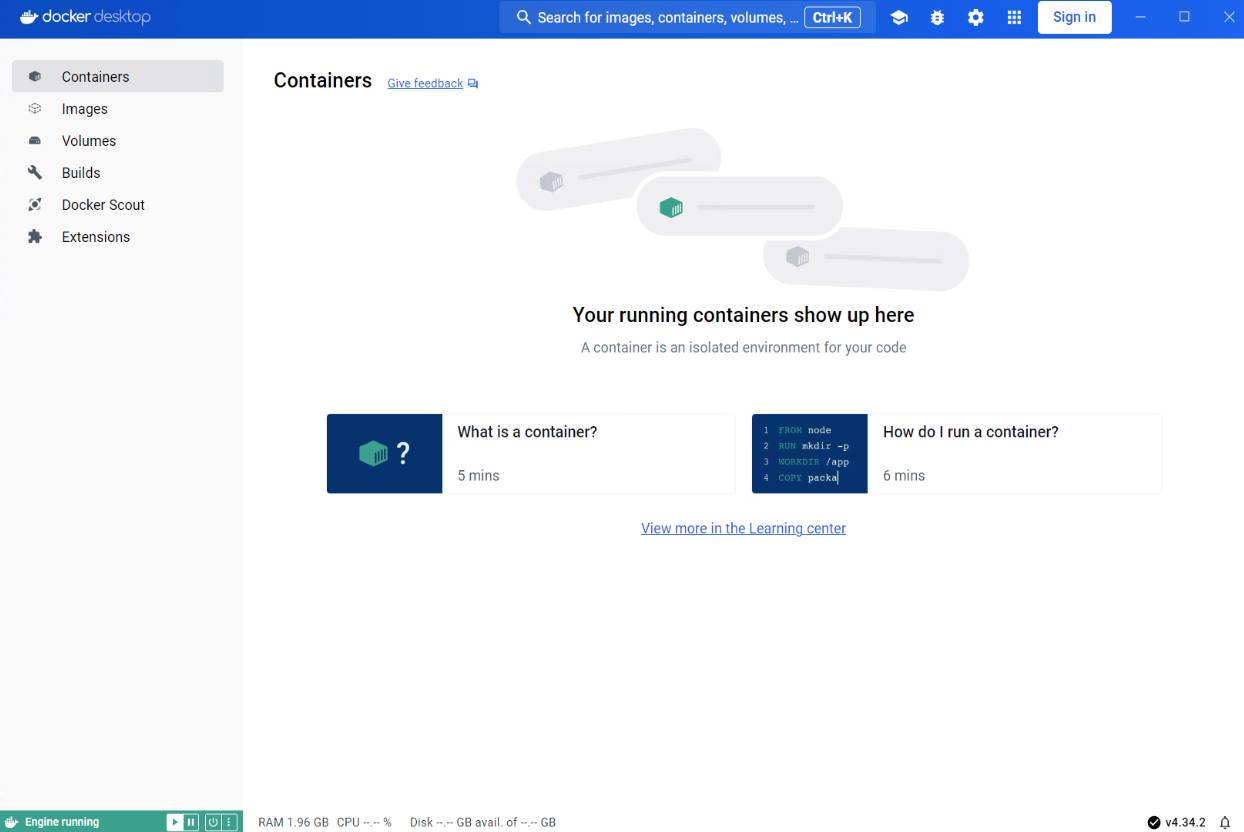Open the 'What is a container?' card

pyautogui.click(x=531, y=453)
